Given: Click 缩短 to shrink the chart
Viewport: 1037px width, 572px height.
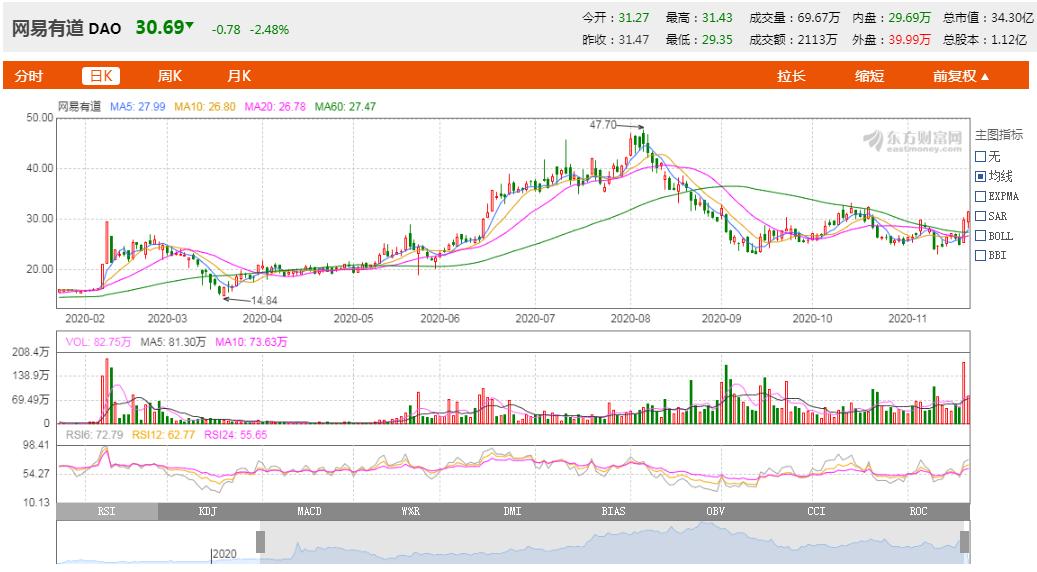Looking at the screenshot, I should 869,76.
